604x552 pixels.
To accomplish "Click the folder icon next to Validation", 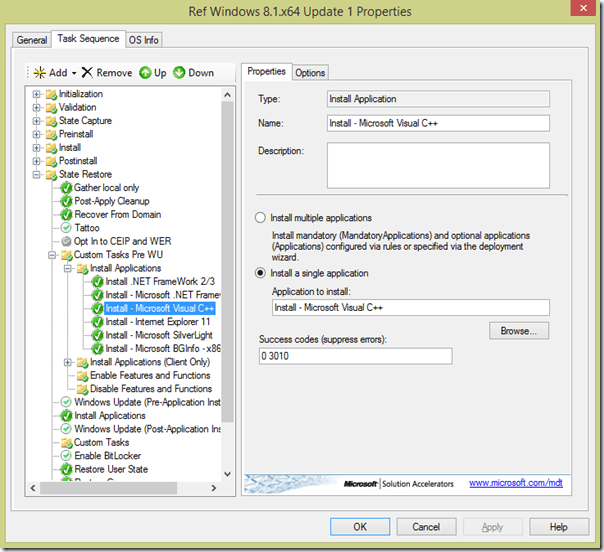I will click(x=51, y=107).
